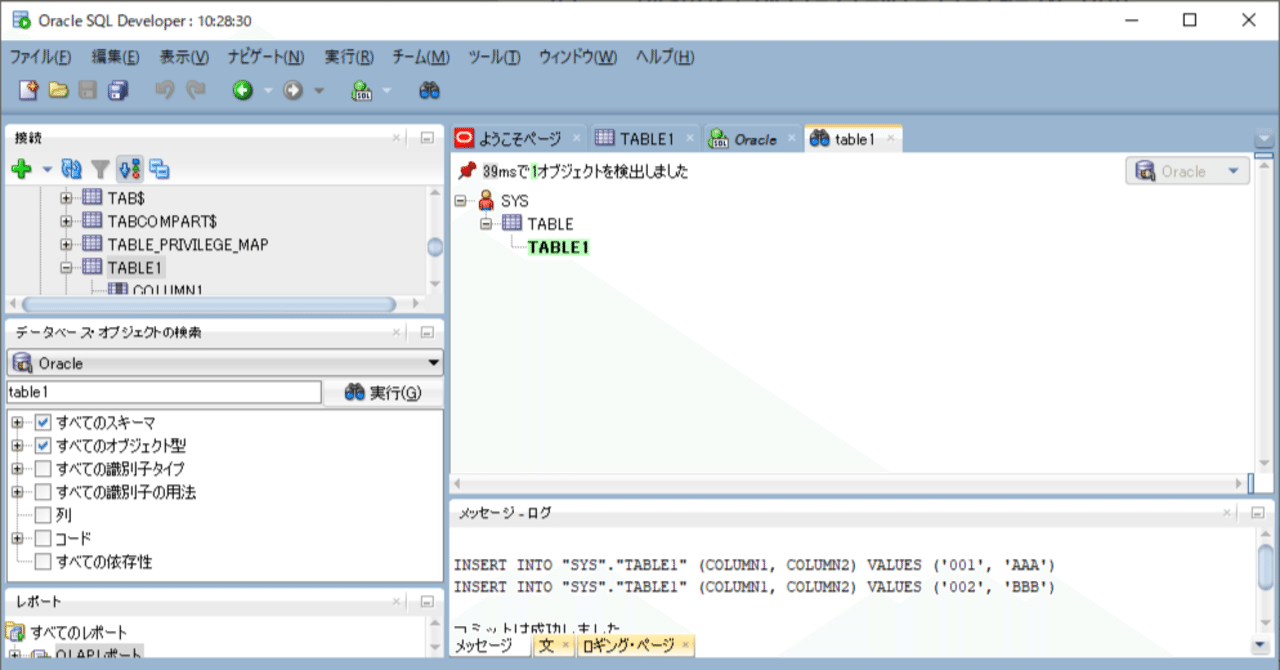Click the Refresh icon in 接続 panel

70,168
